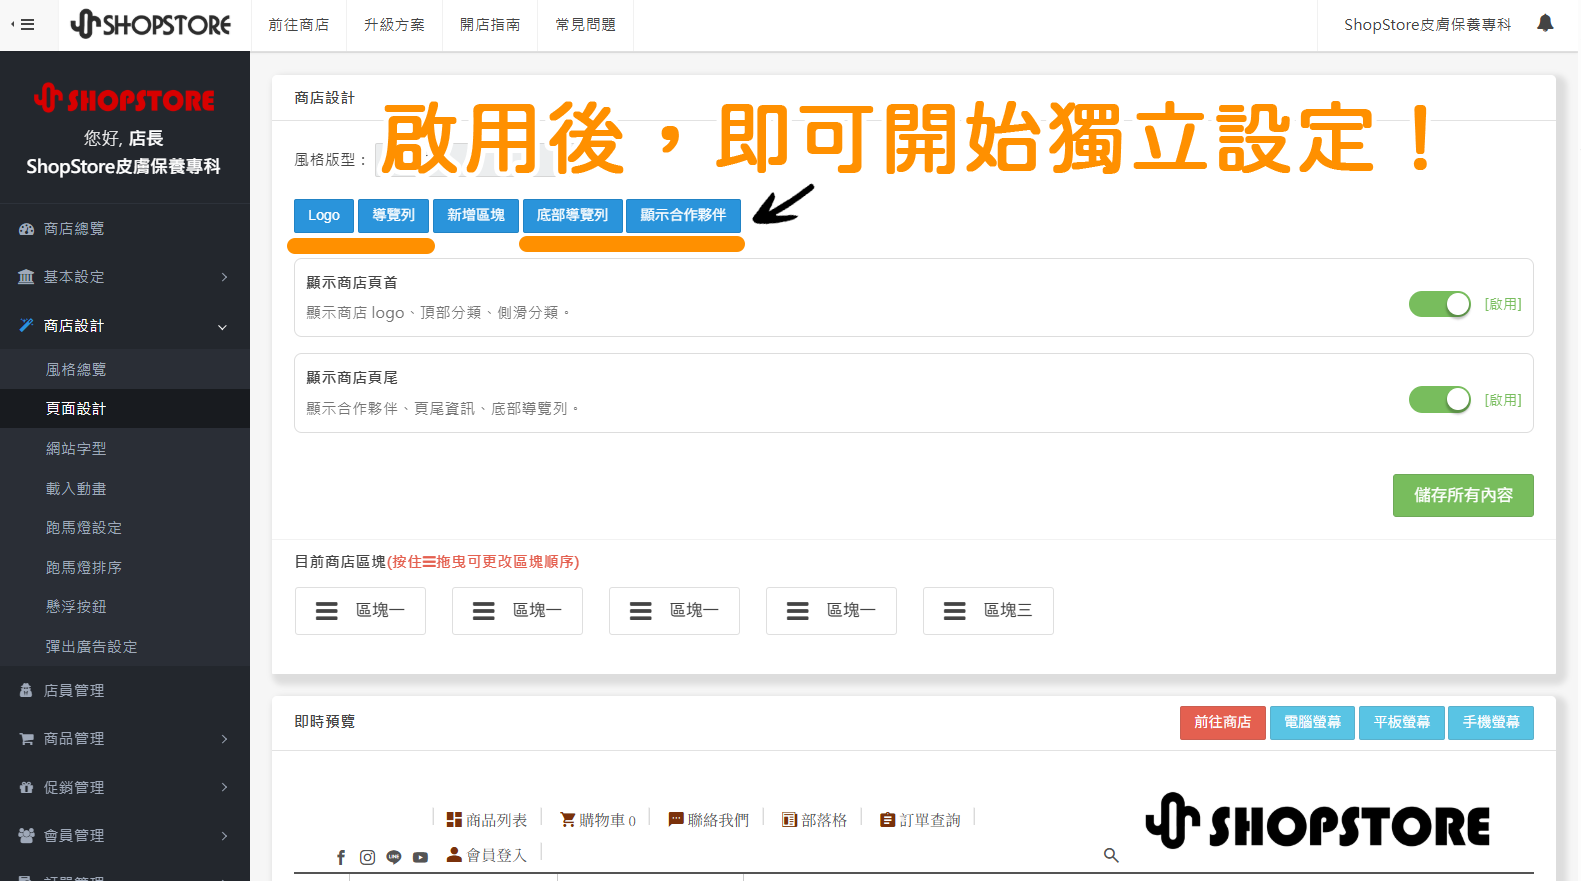Click 商店設計 magic wand icon
The image size is (1581, 881).
tap(26, 325)
